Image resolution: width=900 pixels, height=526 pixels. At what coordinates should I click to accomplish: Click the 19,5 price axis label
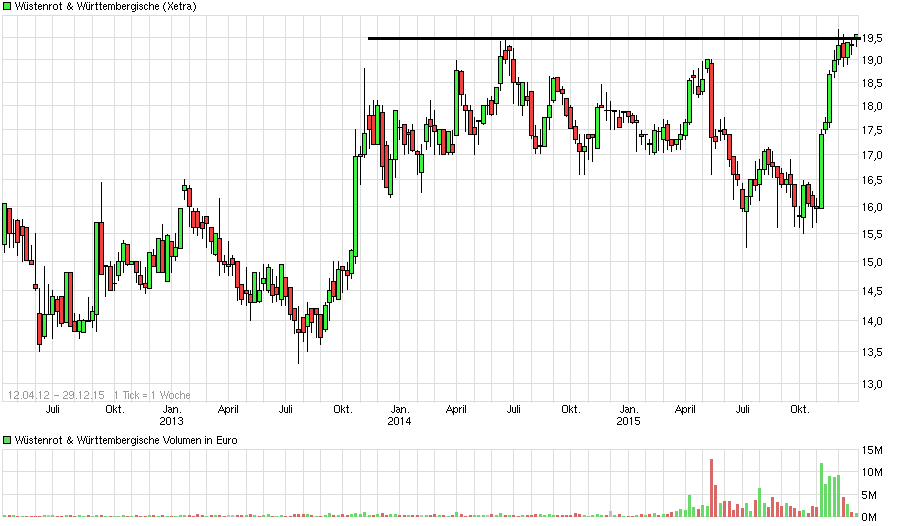873,38
